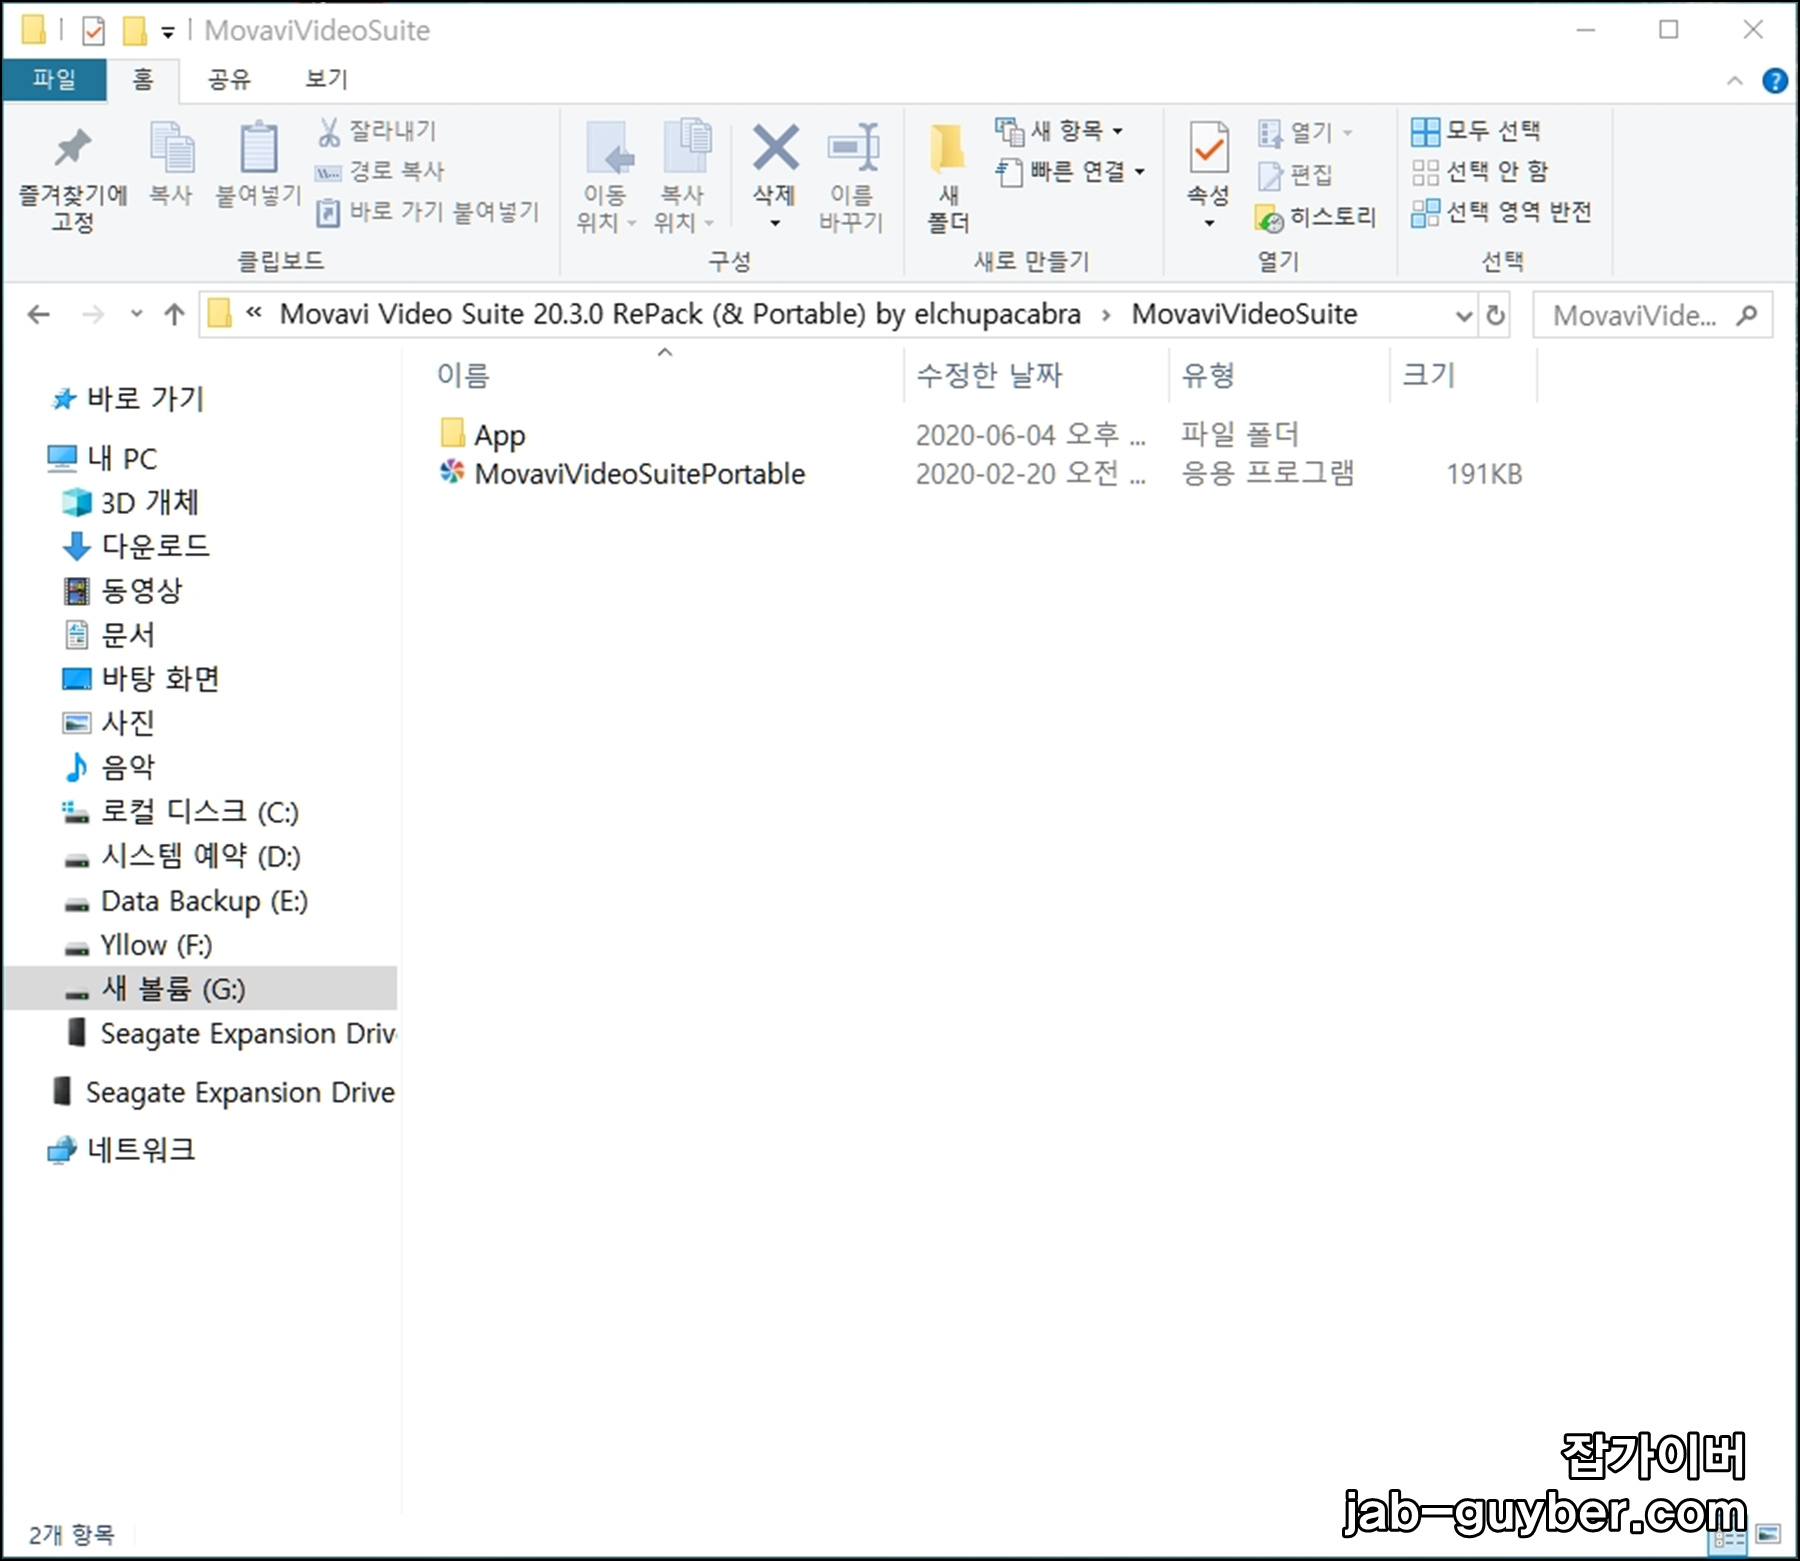Click the 속성 (Properties) checkmark icon
This screenshot has width=1800, height=1561.
coord(1210,148)
